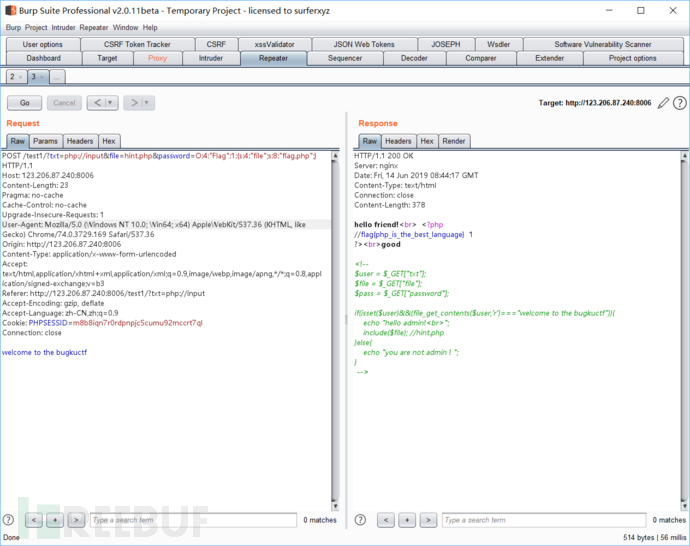Open the history forward dropdown arrow
This screenshot has height=546, width=690.
147,103
